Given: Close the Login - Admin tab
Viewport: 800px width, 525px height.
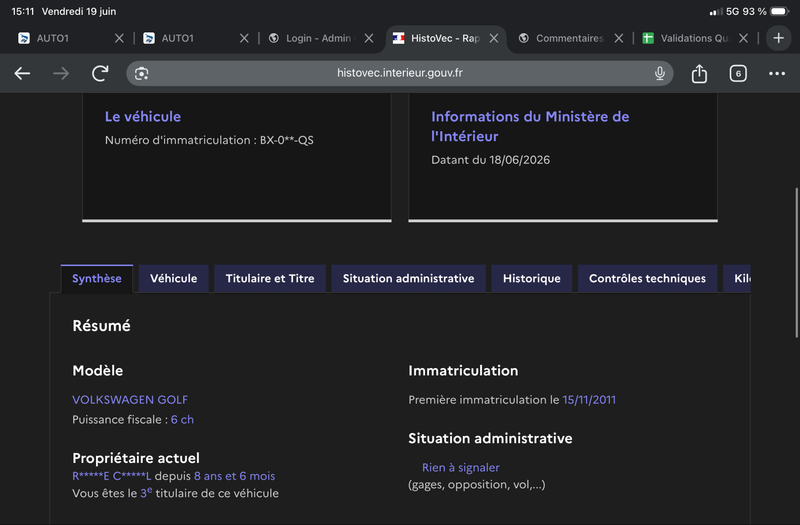Looking at the screenshot, I should pos(369,38).
